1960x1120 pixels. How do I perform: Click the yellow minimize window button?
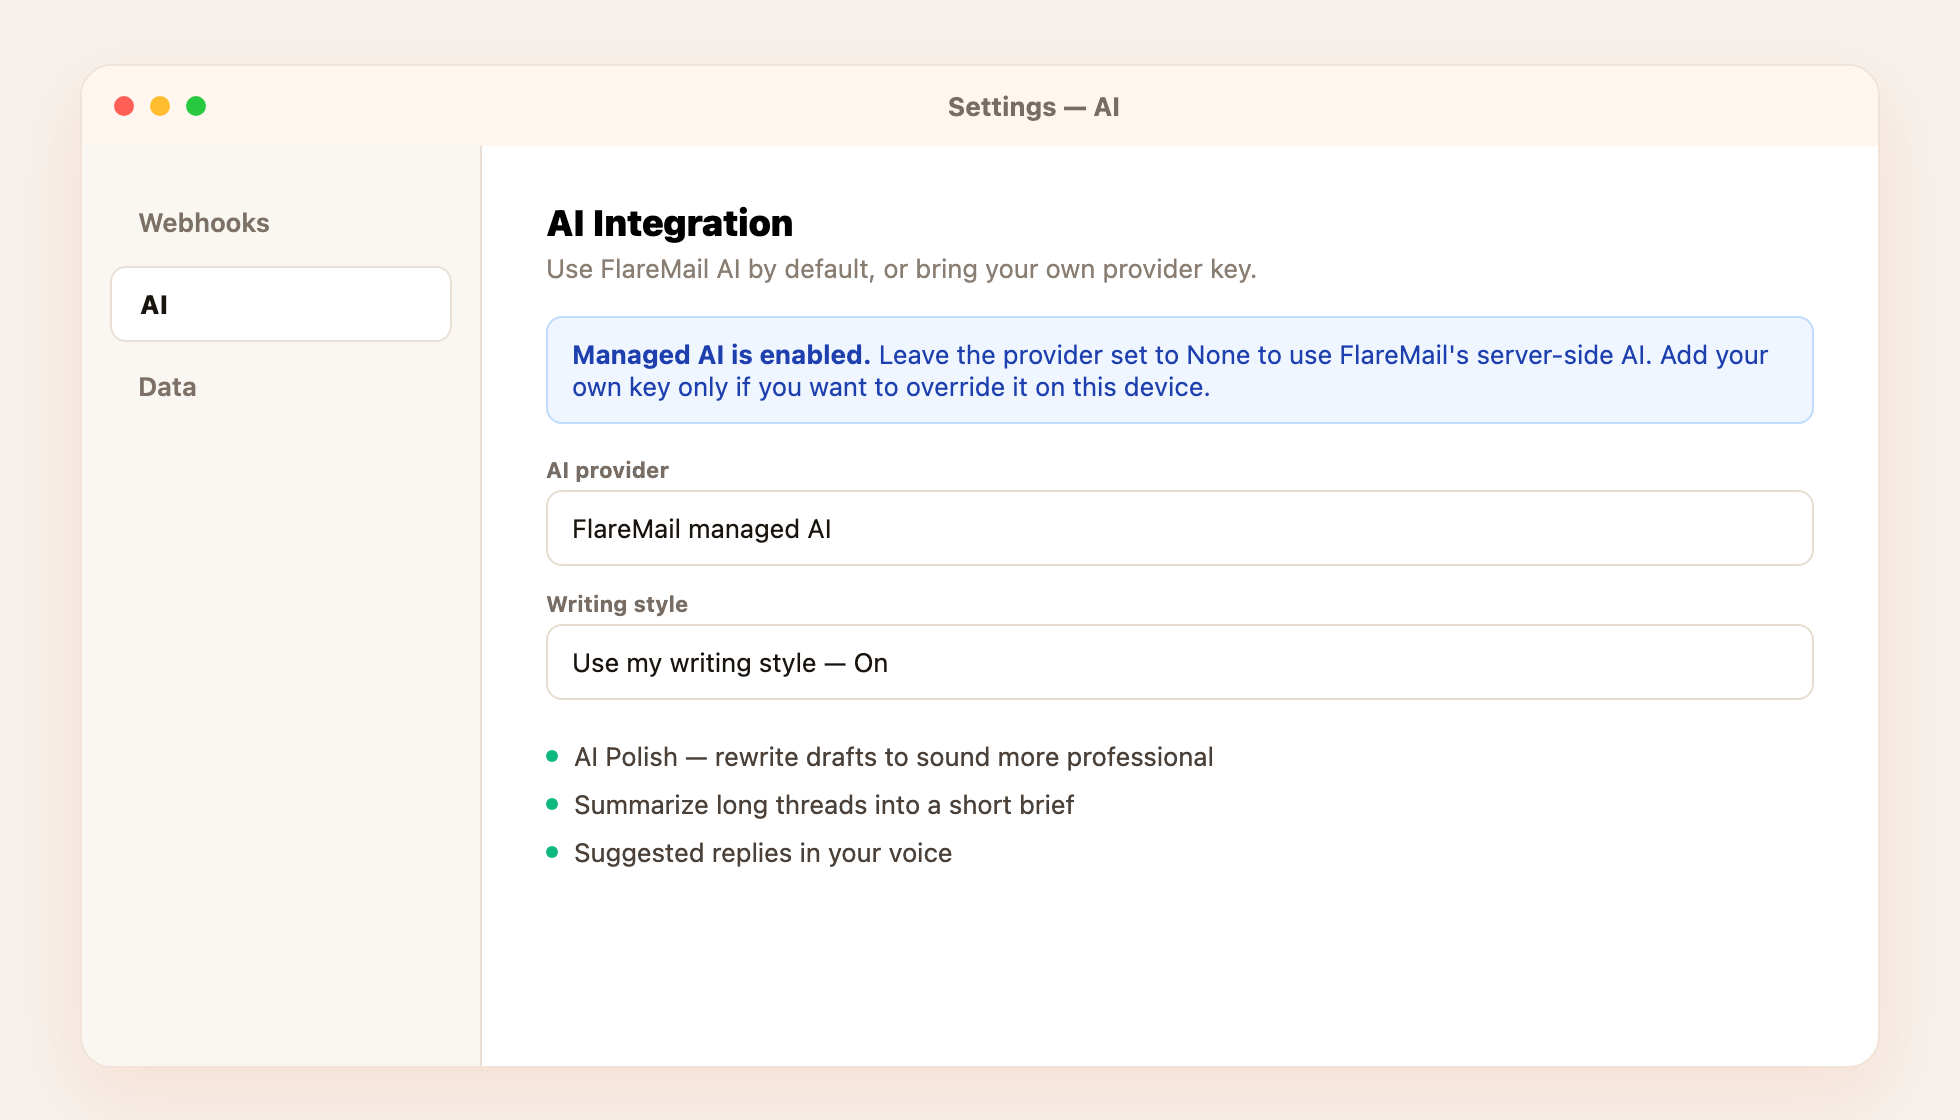(160, 106)
